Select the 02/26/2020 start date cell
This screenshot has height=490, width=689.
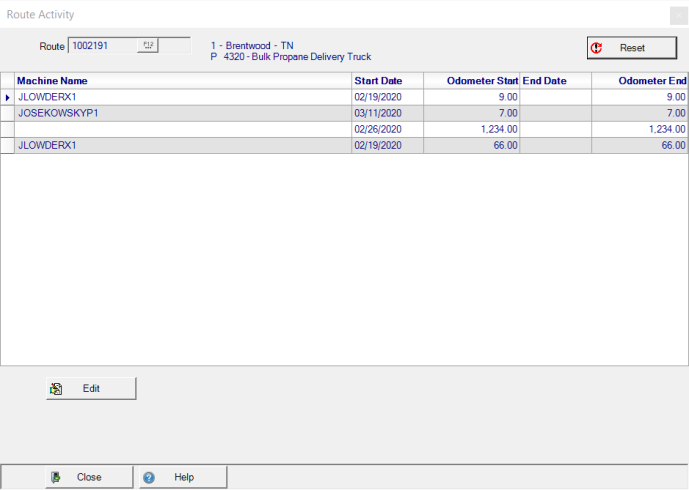[387, 129]
